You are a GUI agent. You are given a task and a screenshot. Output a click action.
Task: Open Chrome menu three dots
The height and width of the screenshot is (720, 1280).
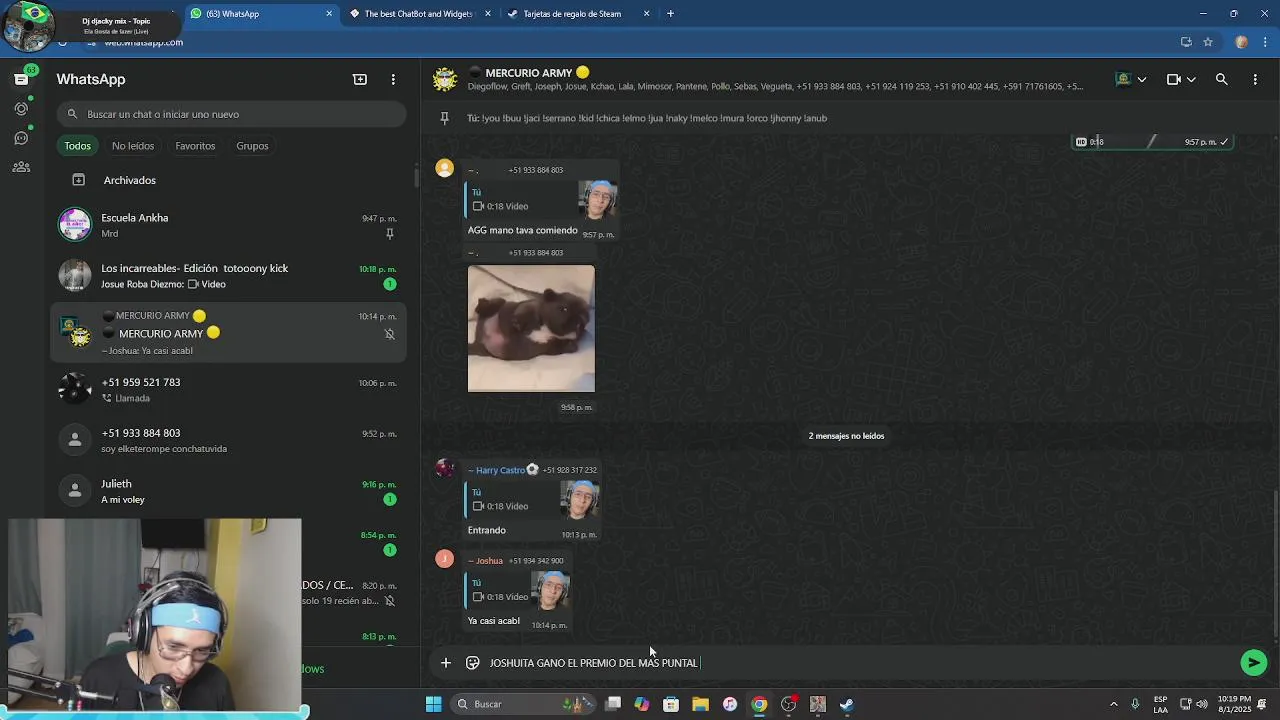pyautogui.click(x=1263, y=42)
